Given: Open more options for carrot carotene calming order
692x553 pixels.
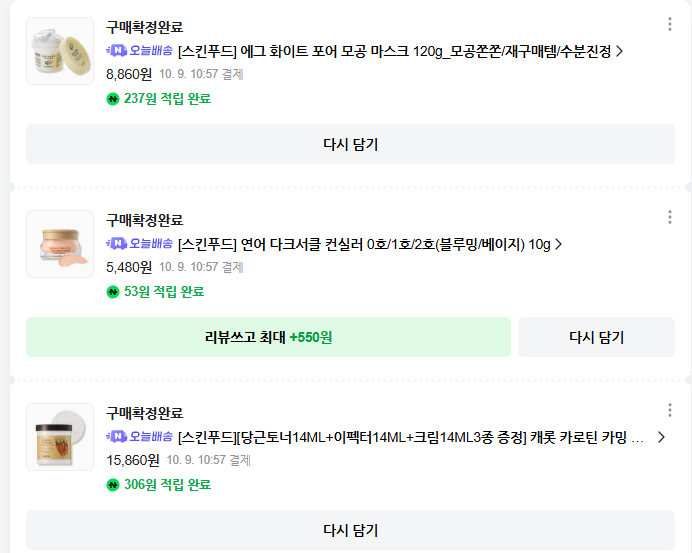Looking at the screenshot, I should (669, 410).
